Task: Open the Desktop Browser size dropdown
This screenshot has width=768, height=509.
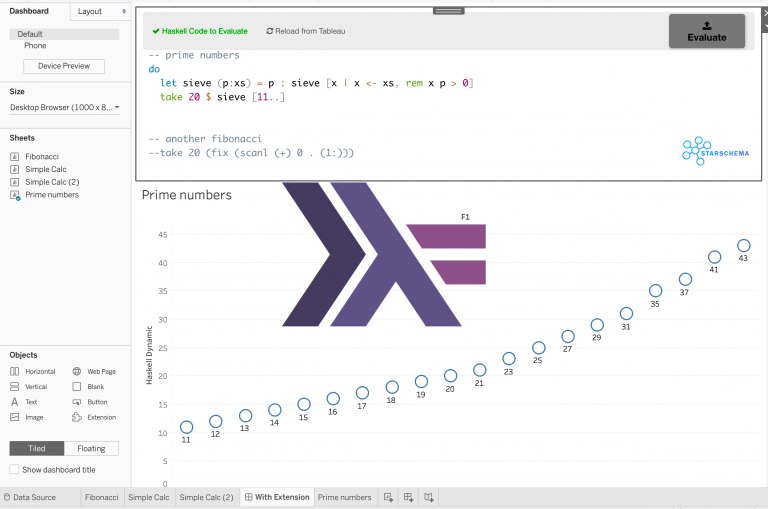Action: point(64,107)
